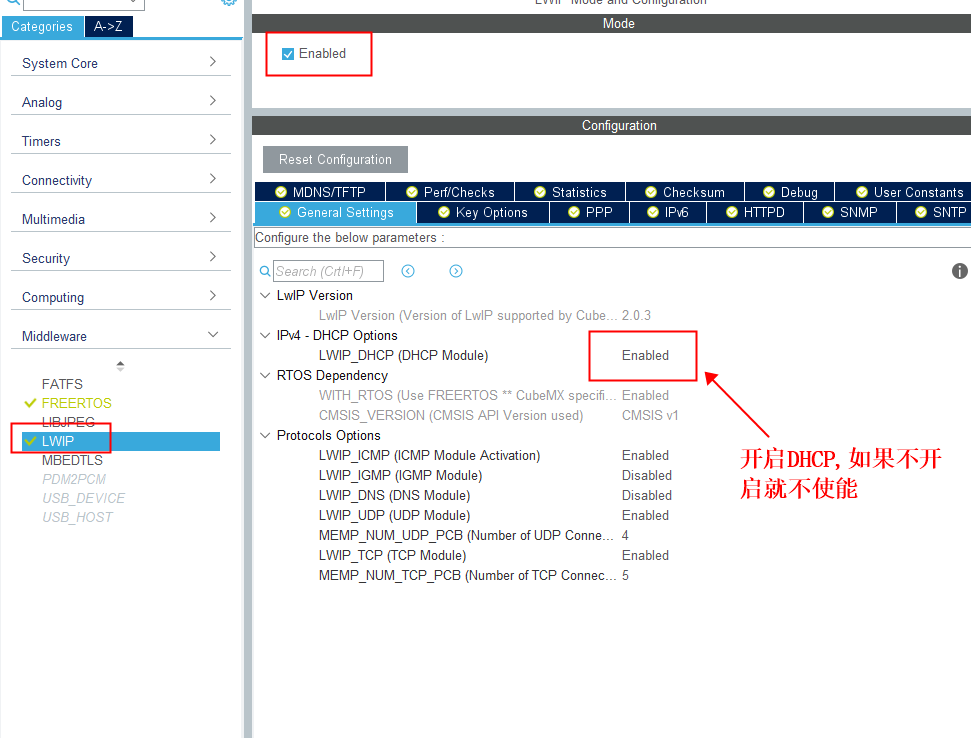971x738 pixels.
Task: Click the right arrow navigation icon near search
Action: [x=456, y=271]
